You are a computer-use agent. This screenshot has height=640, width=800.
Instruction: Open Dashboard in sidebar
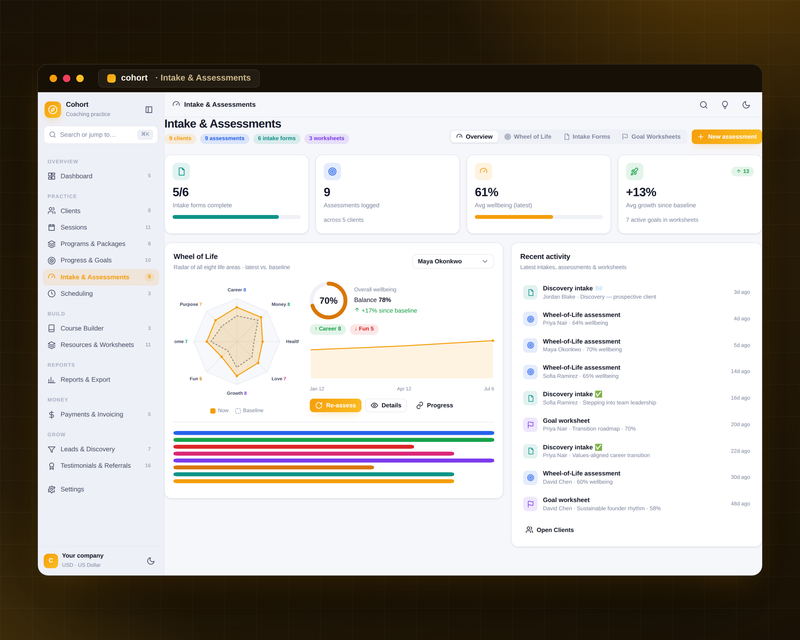pos(101,176)
